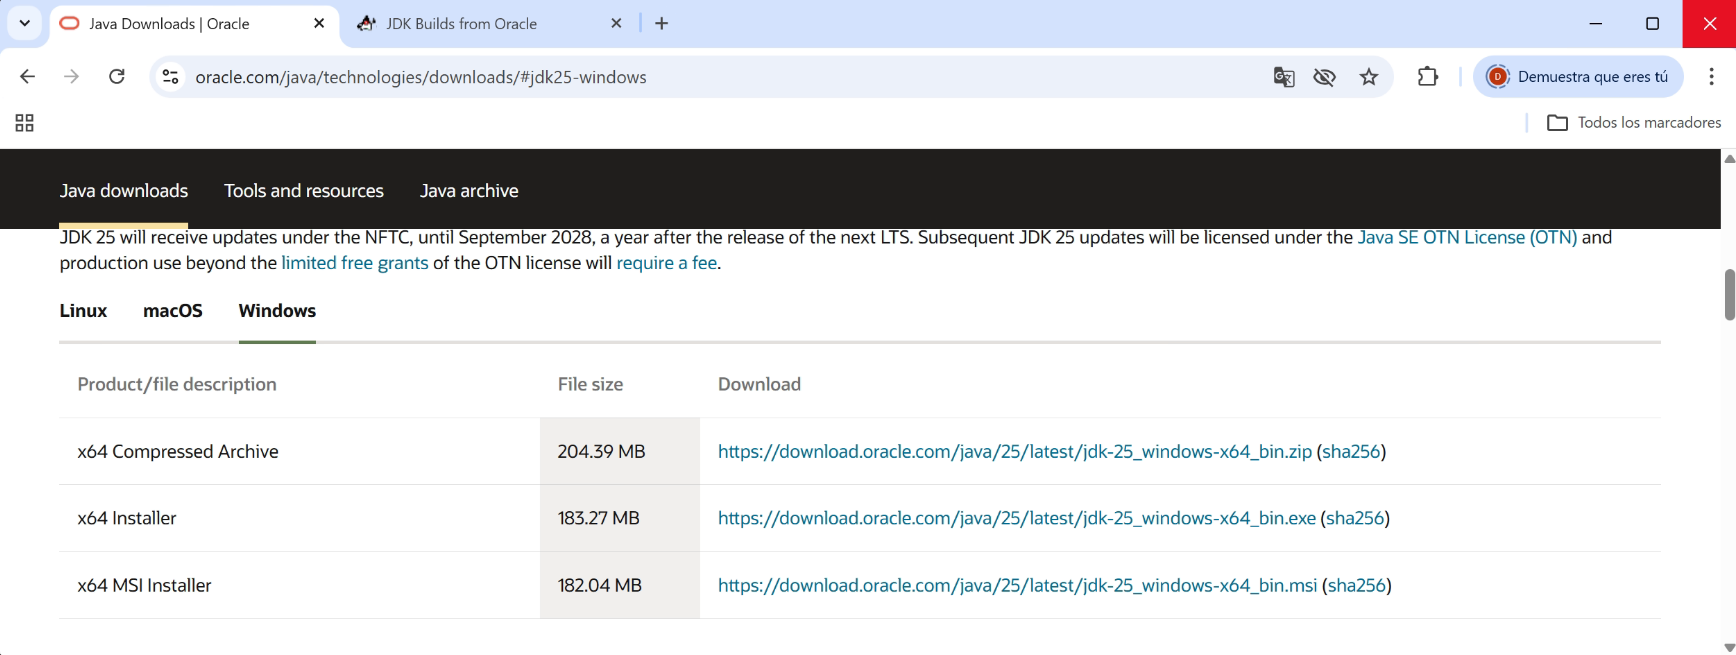Close the JDK Builds from Oracle tab
This screenshot has width=1736, height=655.
click(x=616, y=23)
